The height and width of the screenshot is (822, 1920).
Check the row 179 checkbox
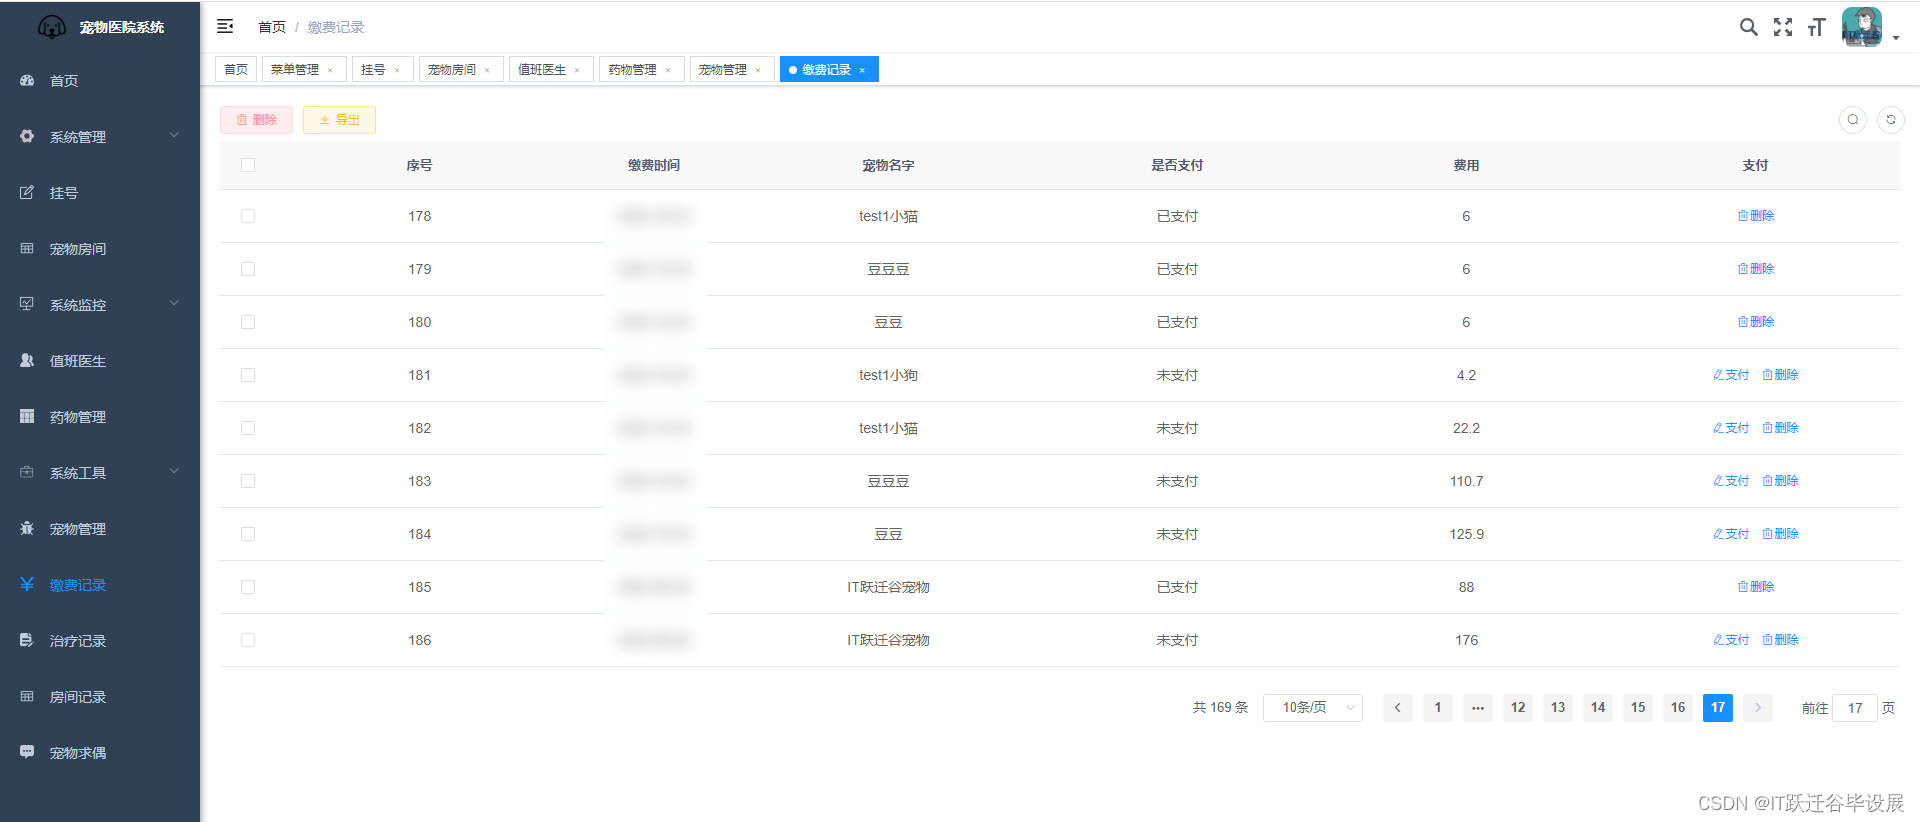tap(248, 269)
